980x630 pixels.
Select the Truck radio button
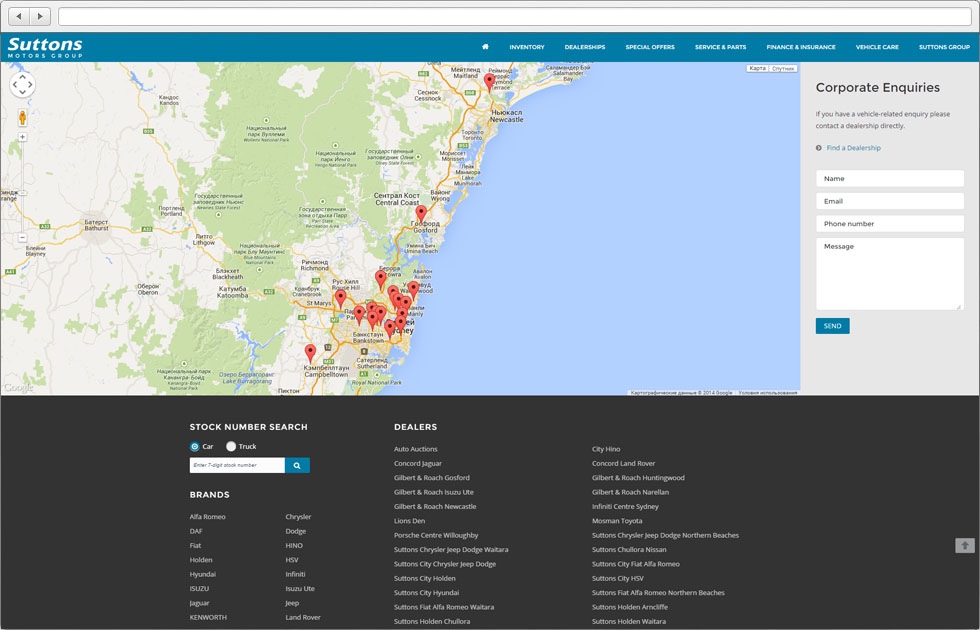(231, 446)
